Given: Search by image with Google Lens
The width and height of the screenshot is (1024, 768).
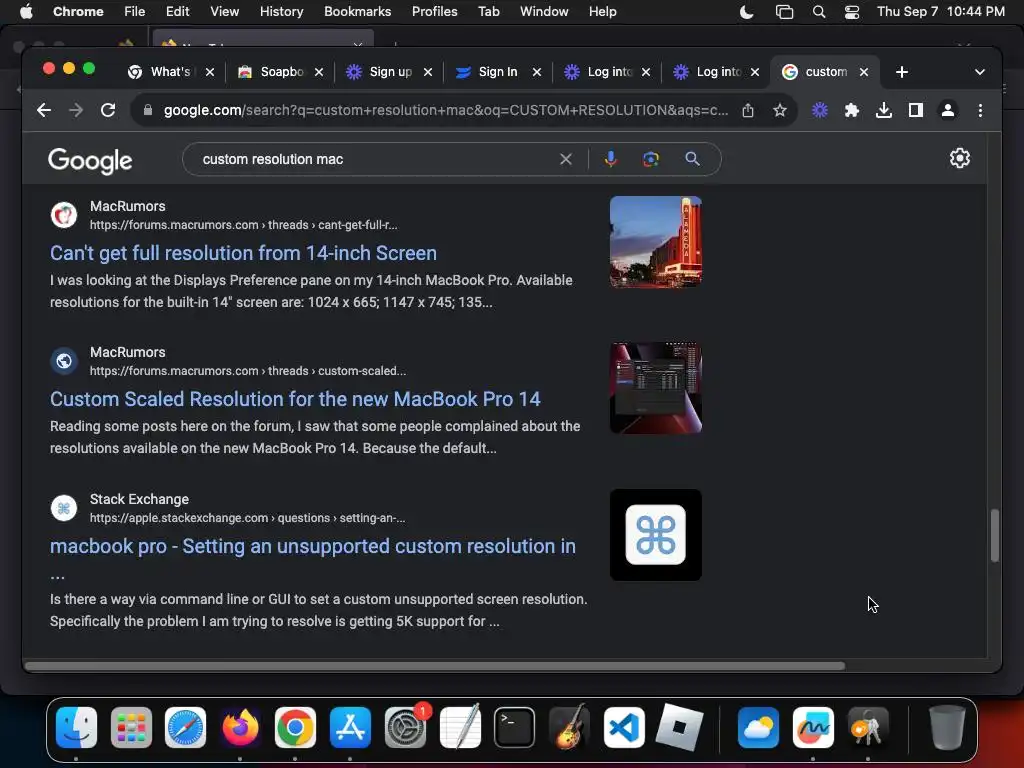Looking at the screenshot, I should [650, 159].
